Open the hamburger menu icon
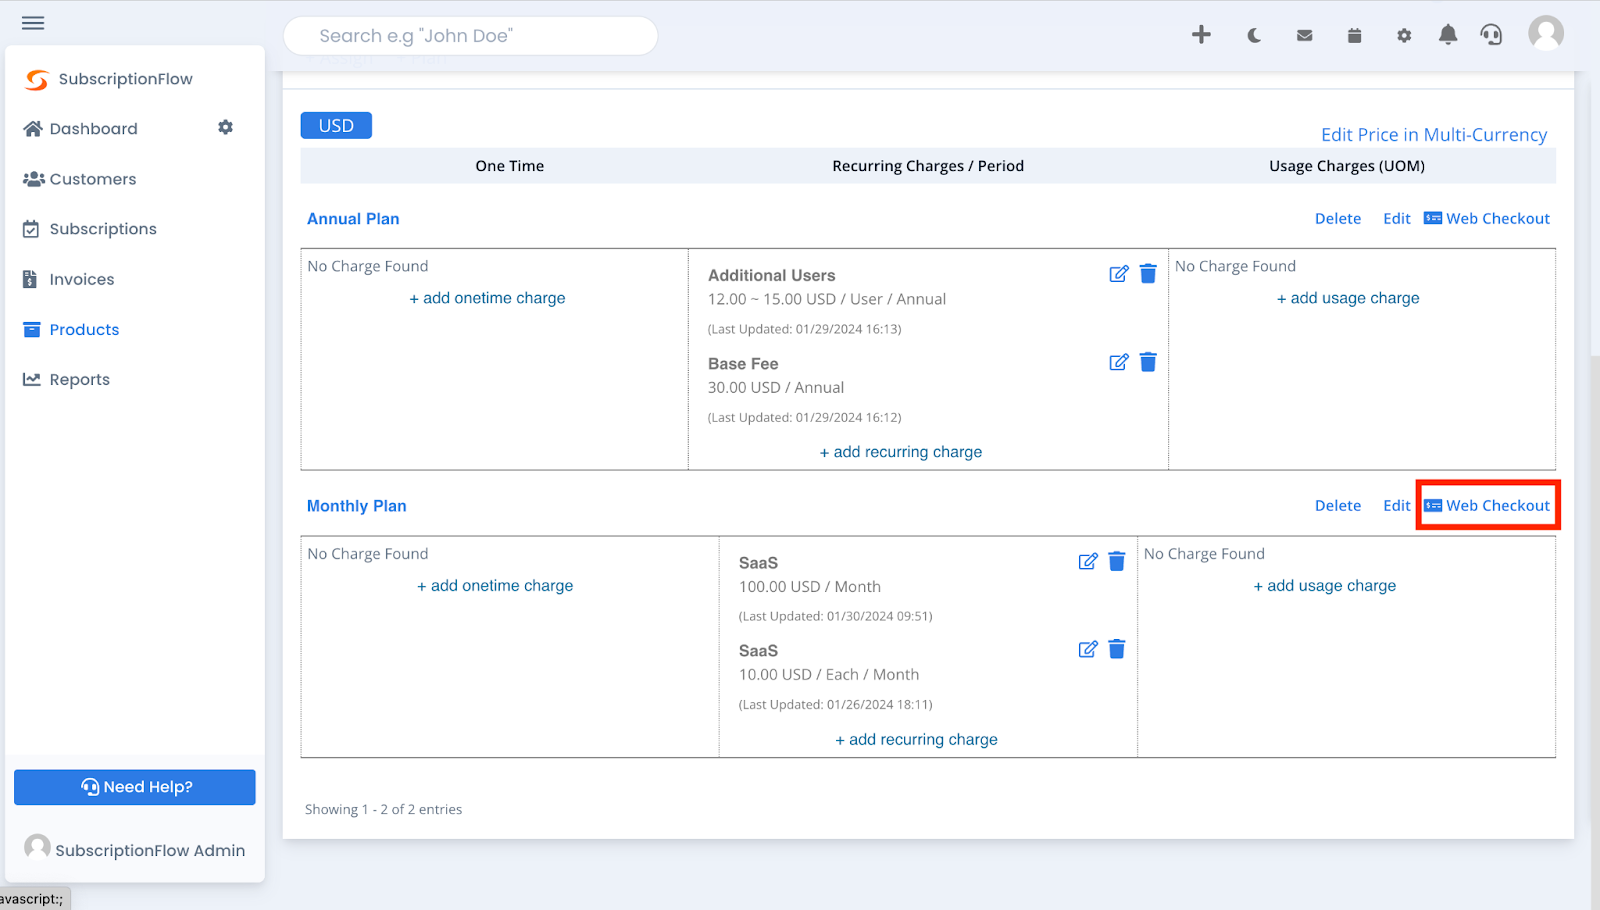The height and width of the screenshot is (910, 1600). coord(33,23)
